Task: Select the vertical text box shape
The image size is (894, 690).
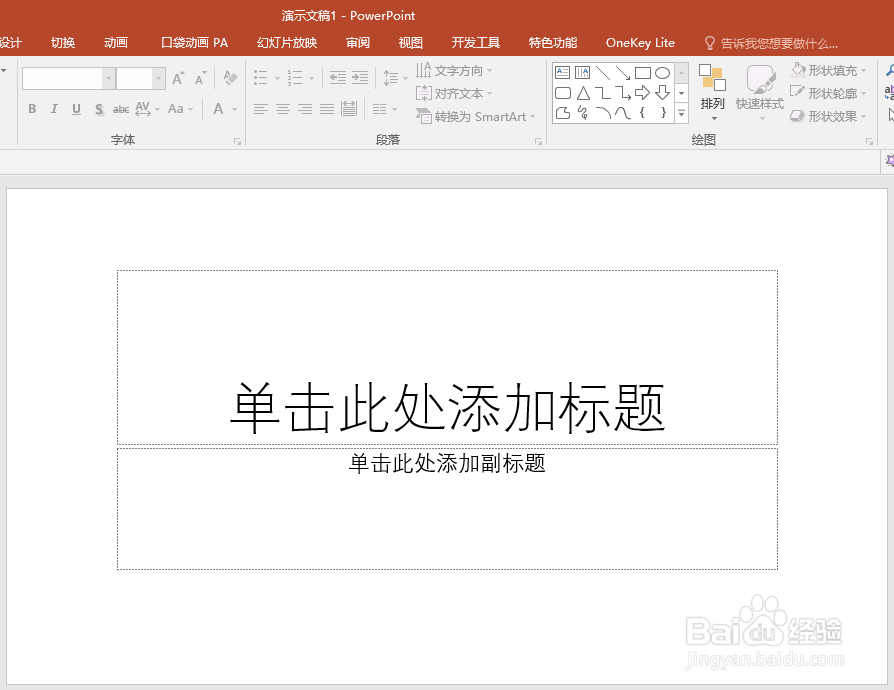Action: [x=582, y=72]
